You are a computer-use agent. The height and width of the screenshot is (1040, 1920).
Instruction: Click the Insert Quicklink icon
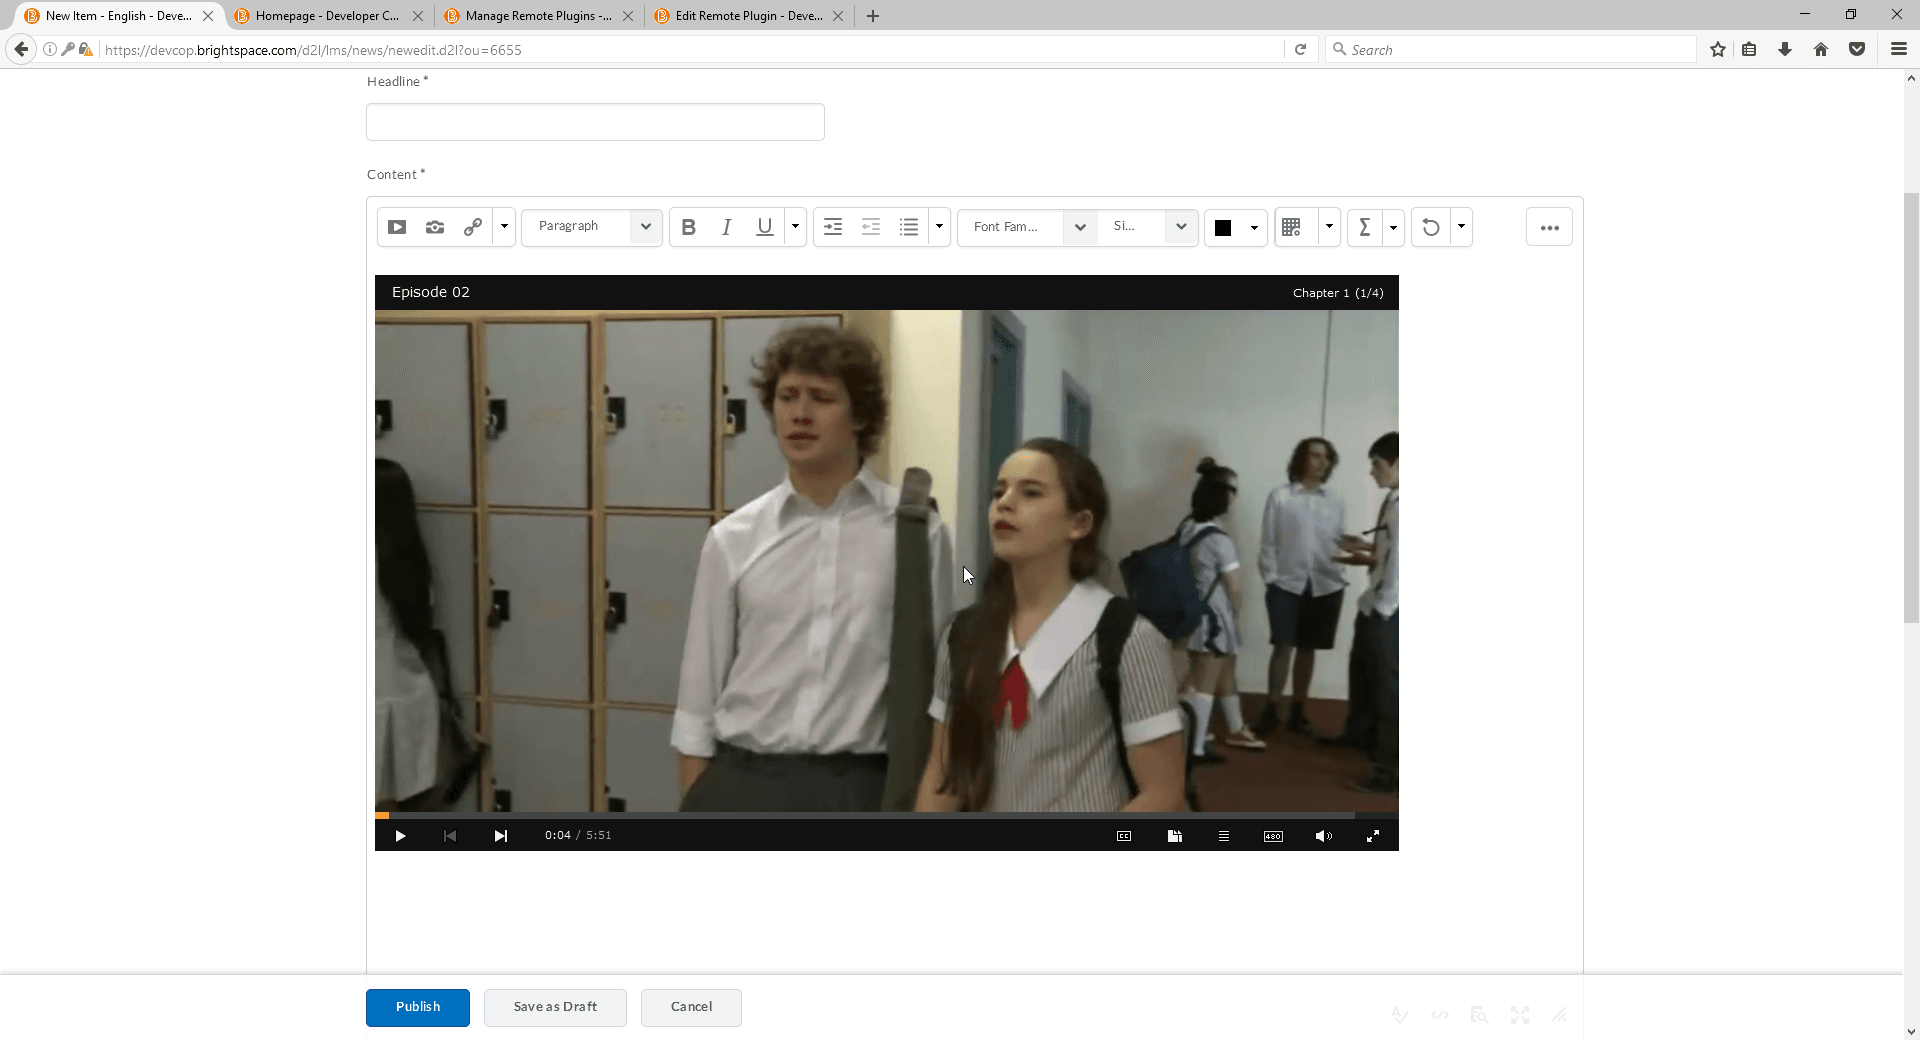click(472, 227)
